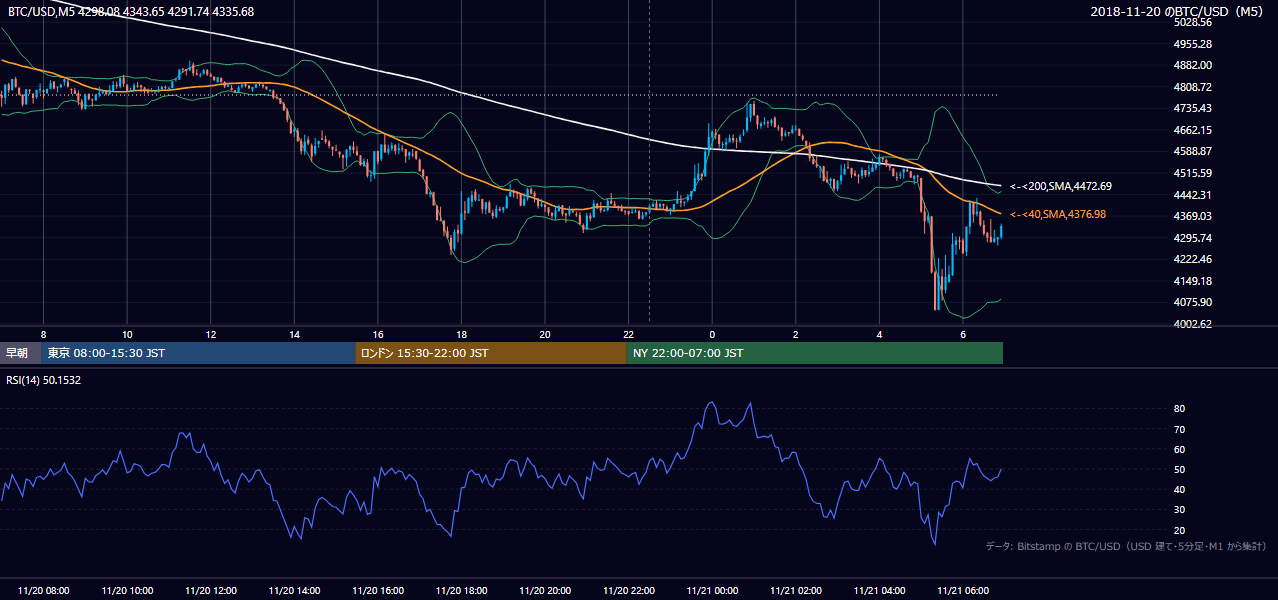
Task: Click price axis value 5028.56
Action: pos(1193,22)
